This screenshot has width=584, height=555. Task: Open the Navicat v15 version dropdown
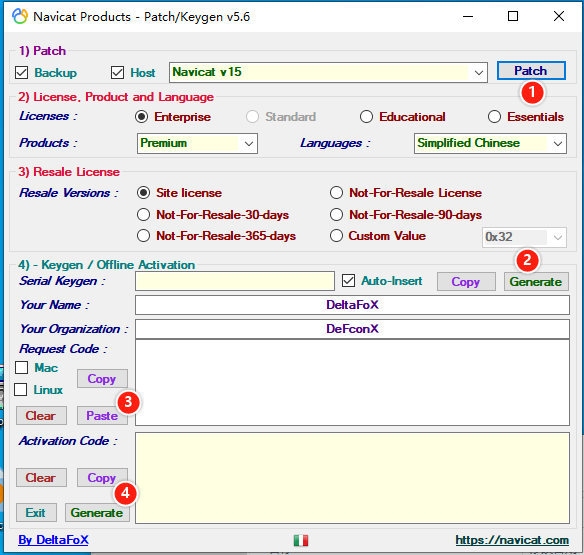[479, 72]
